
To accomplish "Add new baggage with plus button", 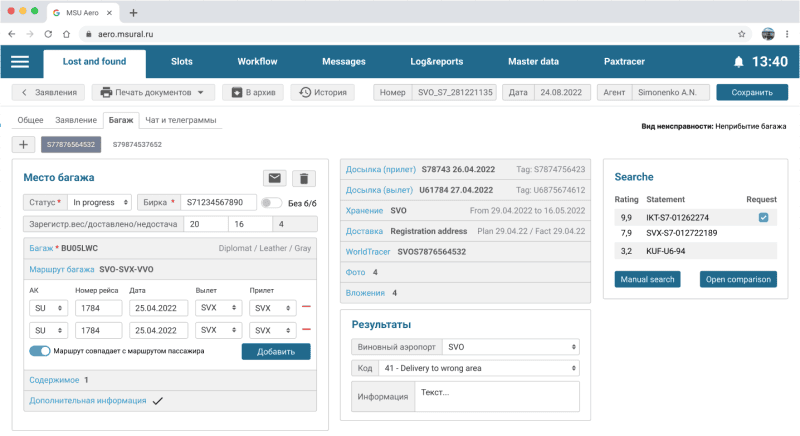I will [x=24, y=144].
